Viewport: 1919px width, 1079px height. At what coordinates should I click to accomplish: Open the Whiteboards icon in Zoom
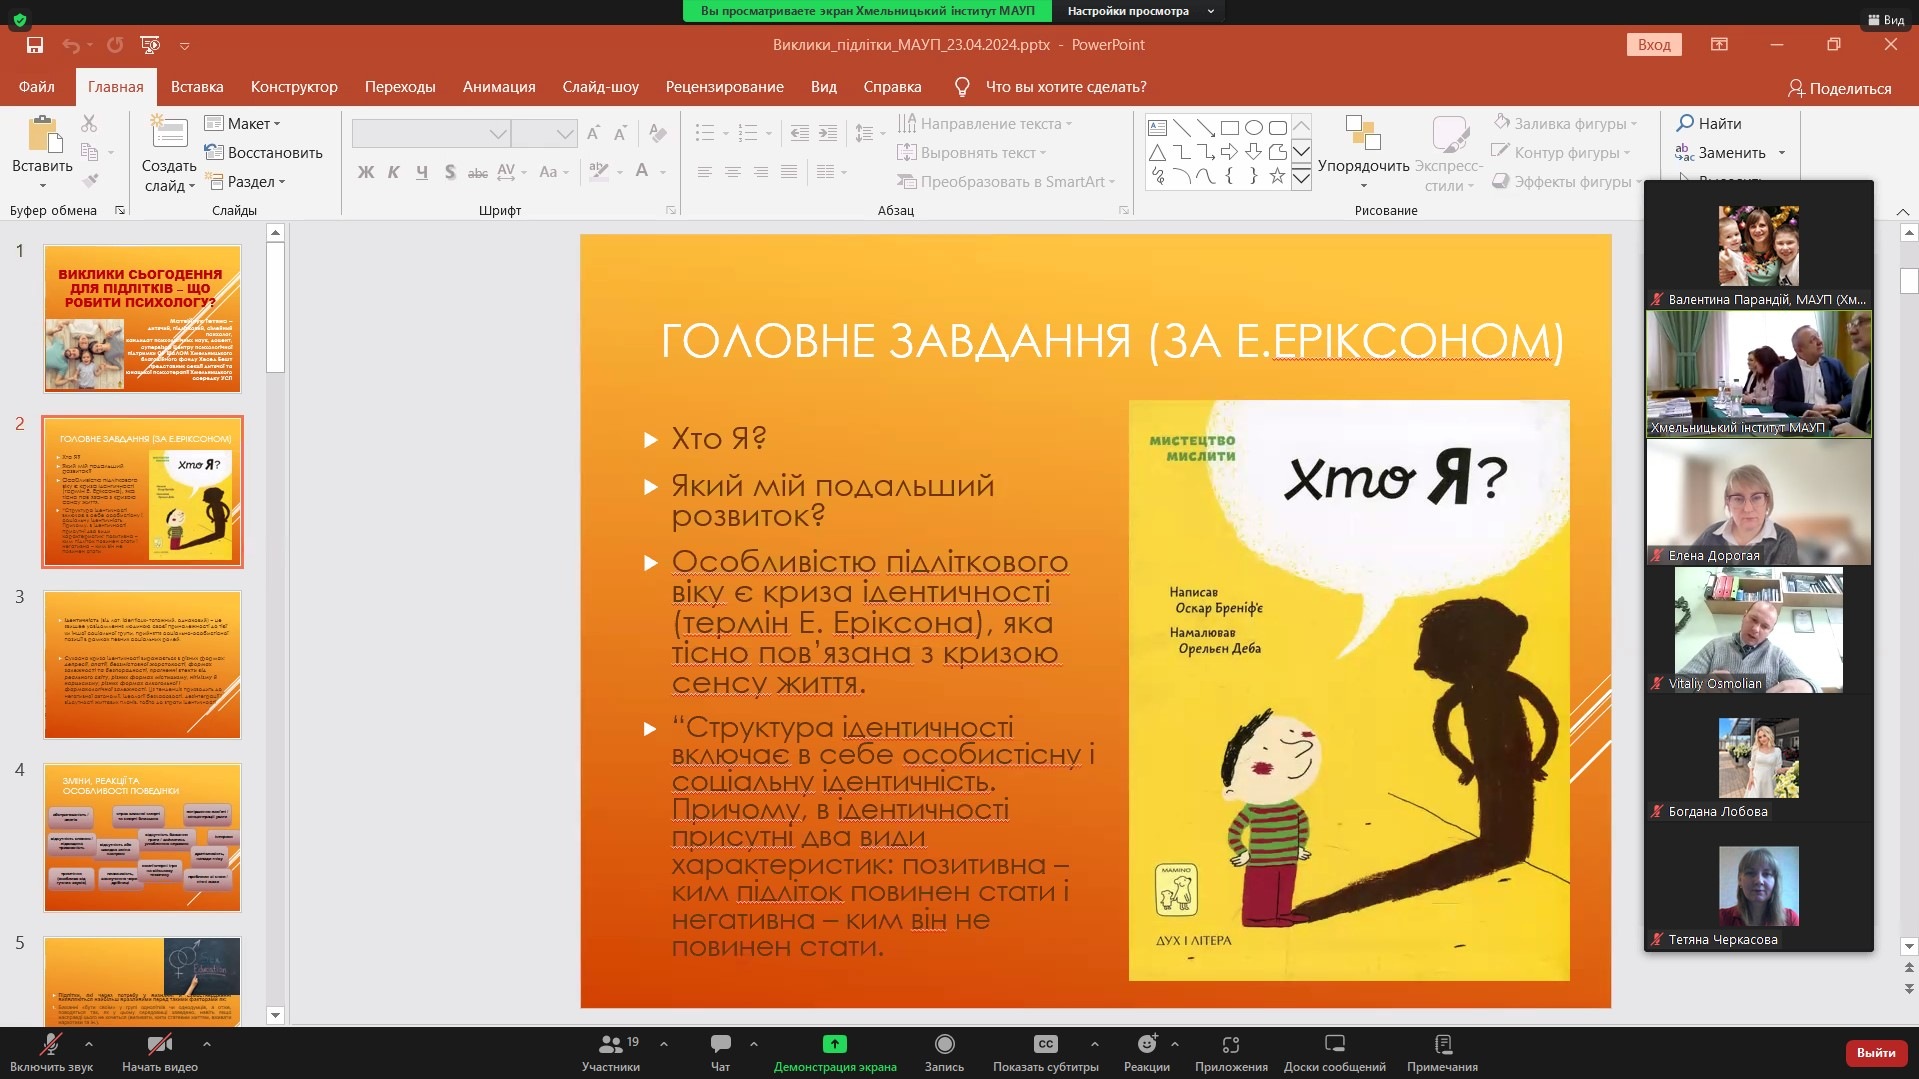[x=1334, y=1045]
